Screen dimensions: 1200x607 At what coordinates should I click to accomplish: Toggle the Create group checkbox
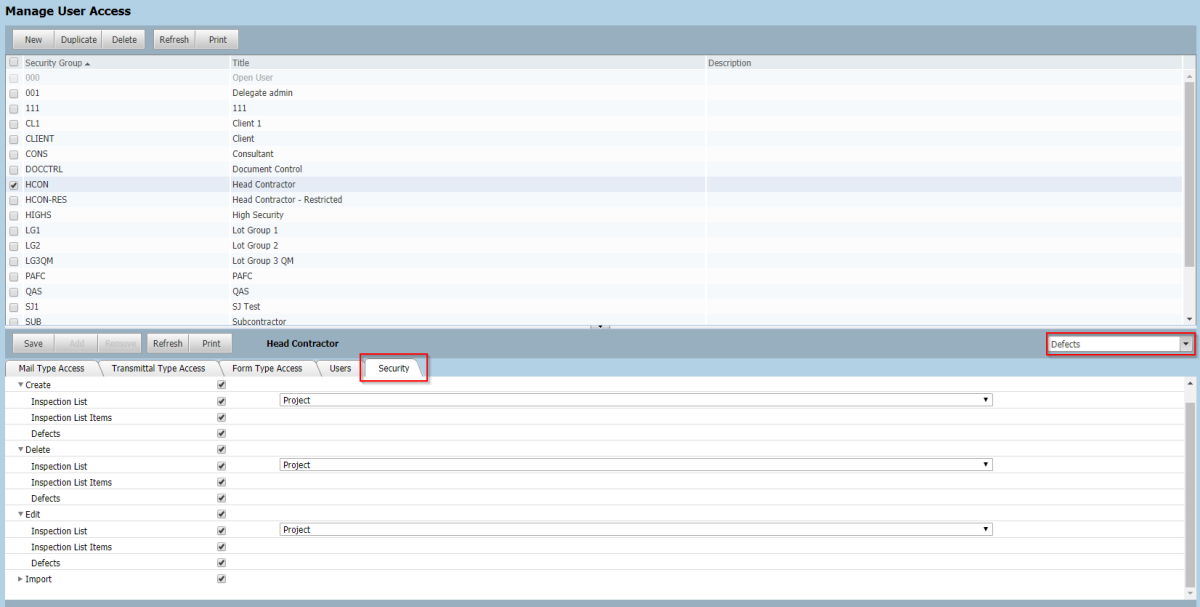click(x=221, y=385)
